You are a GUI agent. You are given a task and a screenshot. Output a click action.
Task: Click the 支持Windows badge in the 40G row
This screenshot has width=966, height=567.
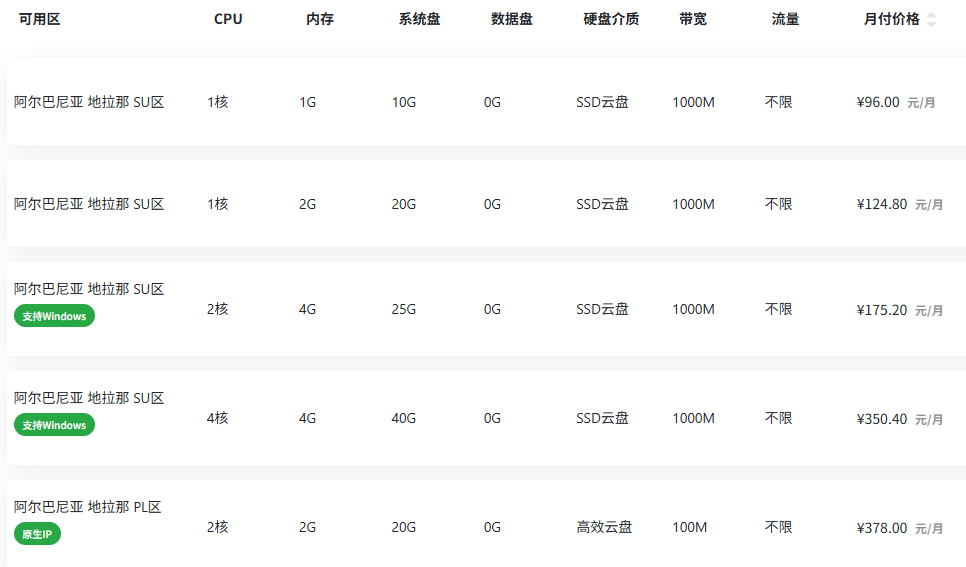click(x=54, y=425)
